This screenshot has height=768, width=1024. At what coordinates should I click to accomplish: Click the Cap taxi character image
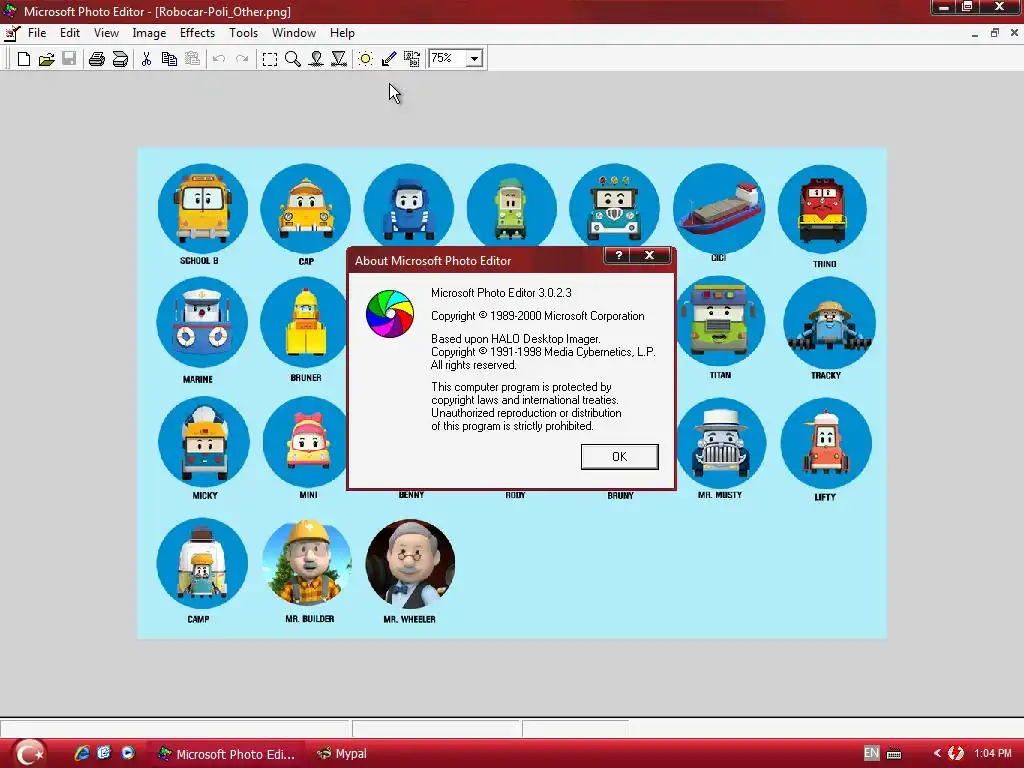[306, 208]
